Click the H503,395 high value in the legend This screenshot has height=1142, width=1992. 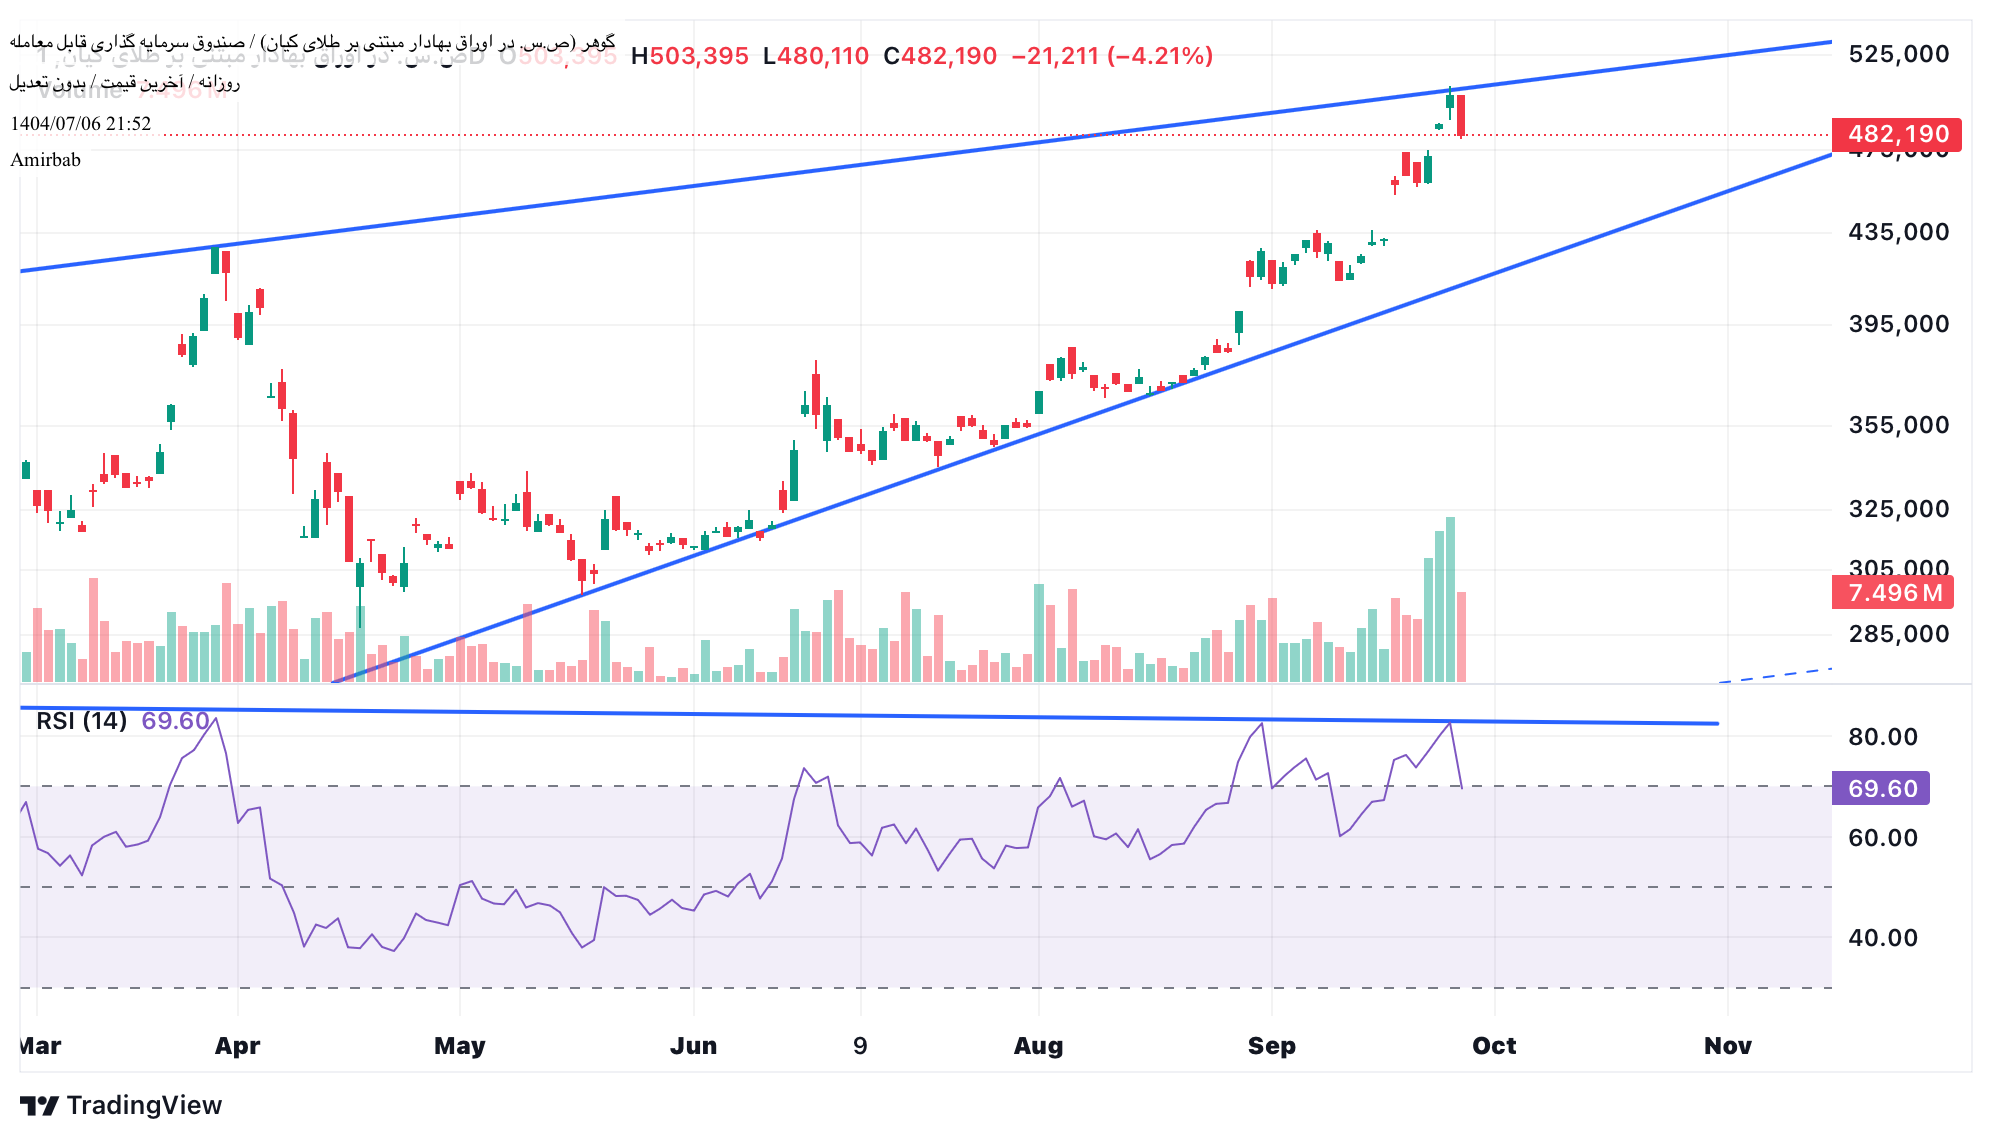click(690, 56)
